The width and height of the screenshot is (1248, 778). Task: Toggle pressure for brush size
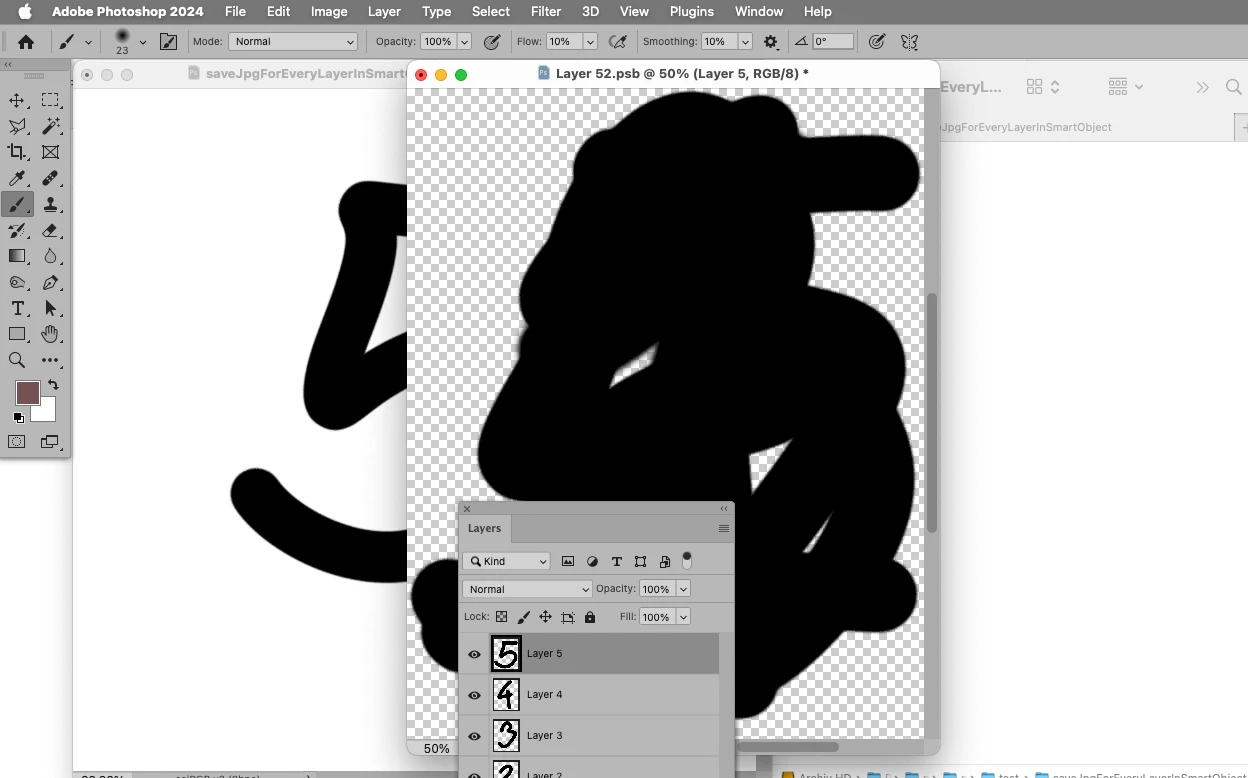pyautogui.click(x=877, y=42)
